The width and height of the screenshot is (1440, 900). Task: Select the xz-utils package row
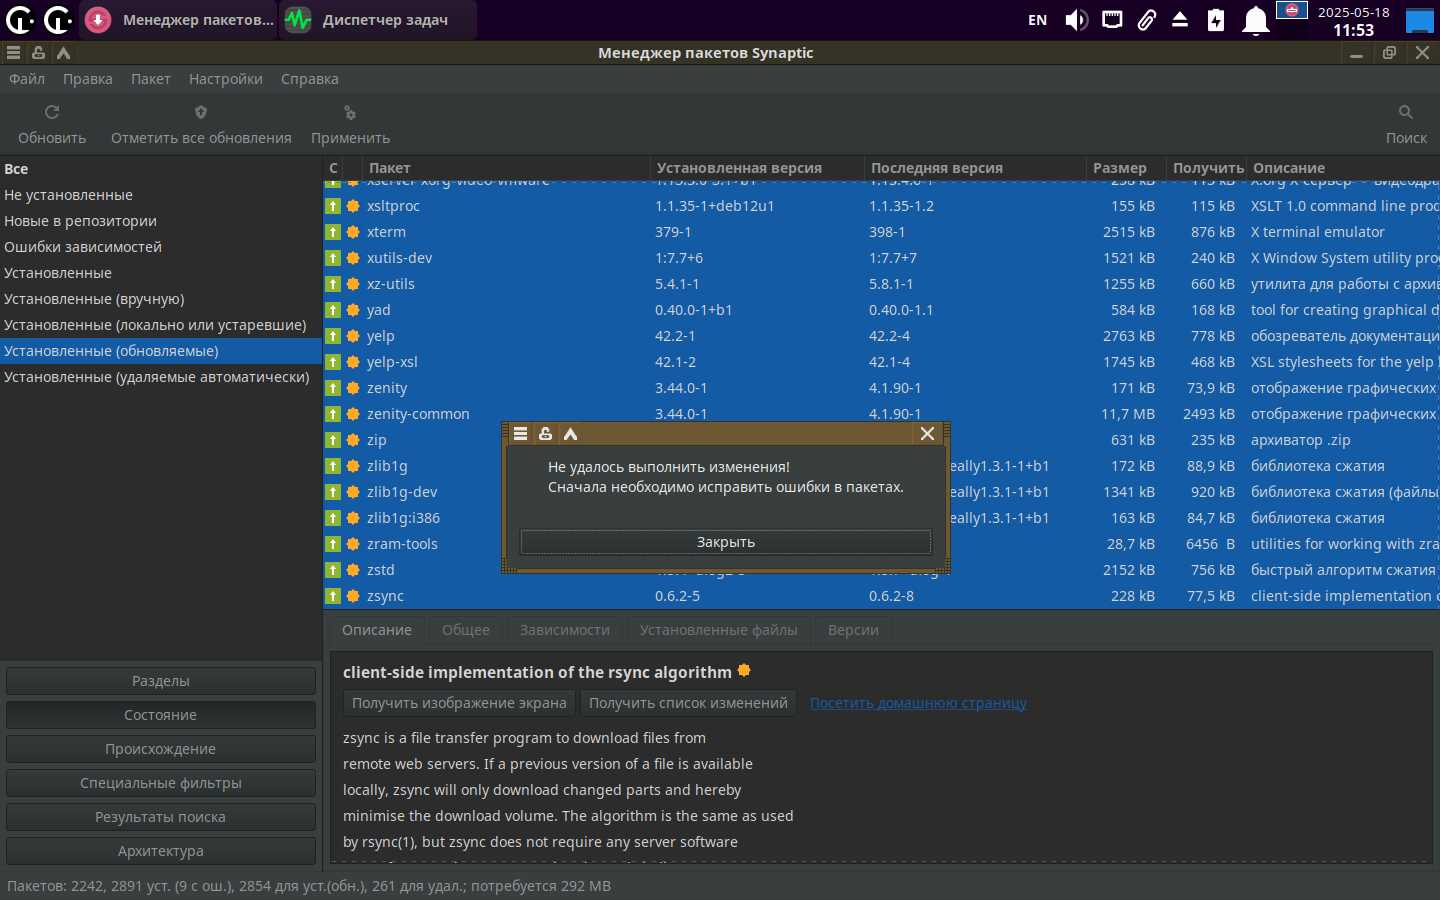click(882, 284)
